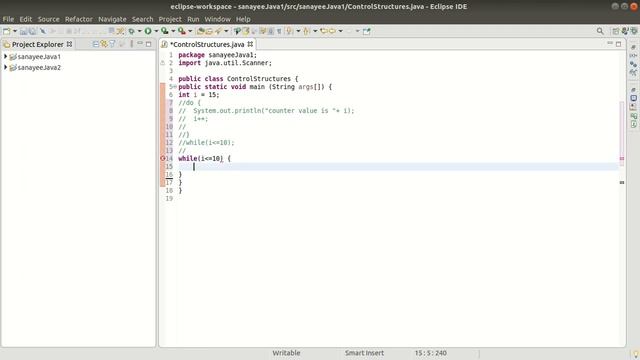The image size is (640, 360).
Task: Click the Next Annotation icon
Action: pyautogui.click(x=289, y=31)
